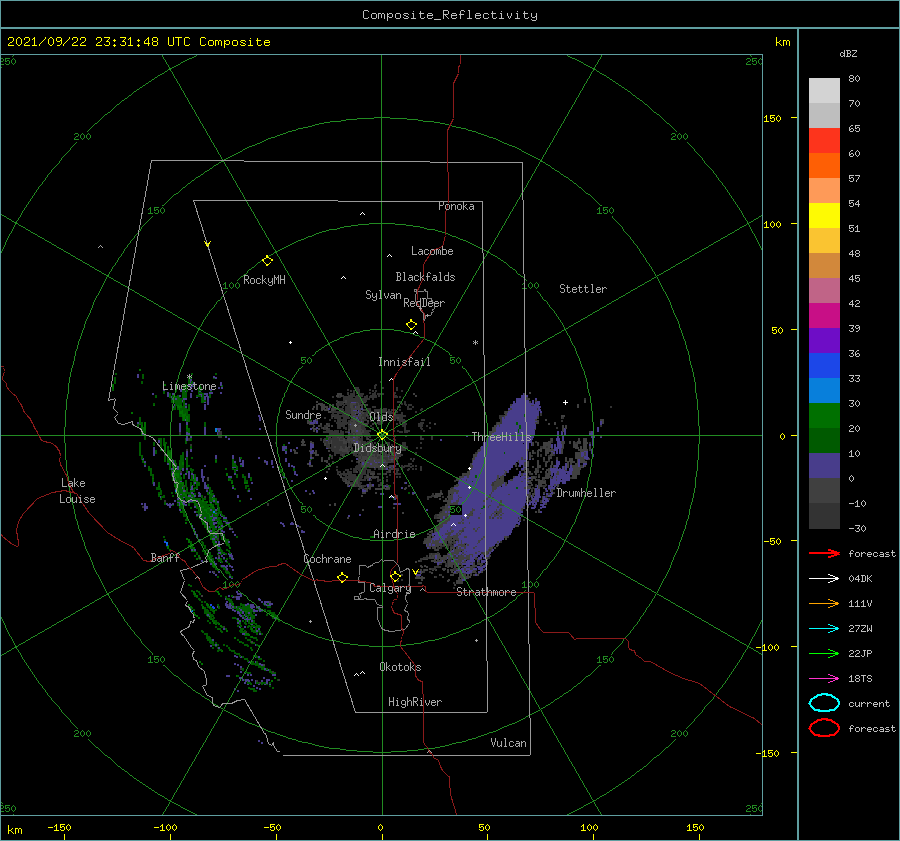This screenshot has width=900, height=841.
Task: Click the 2021/09/22 23:31:48 UTC timestamp
Action: point(99,42)
